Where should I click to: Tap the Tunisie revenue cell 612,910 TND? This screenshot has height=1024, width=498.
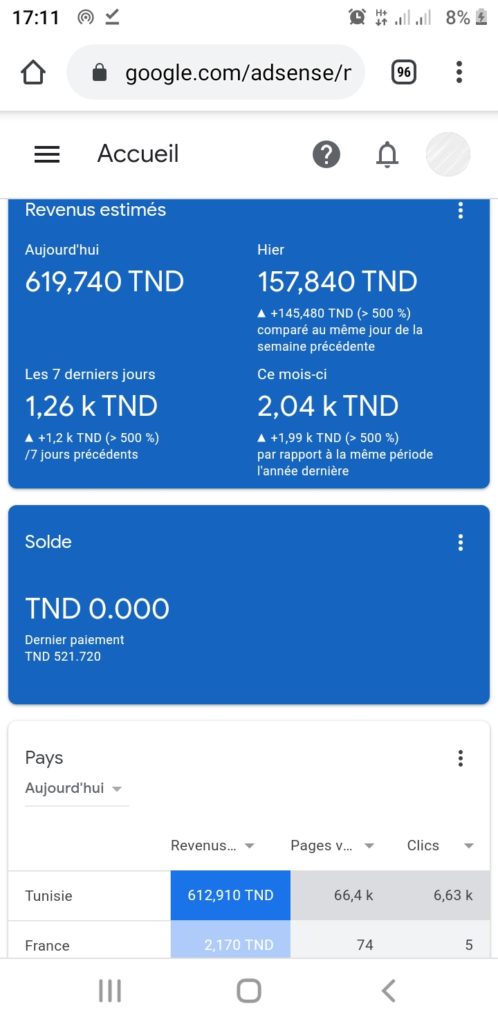point(230,895)
